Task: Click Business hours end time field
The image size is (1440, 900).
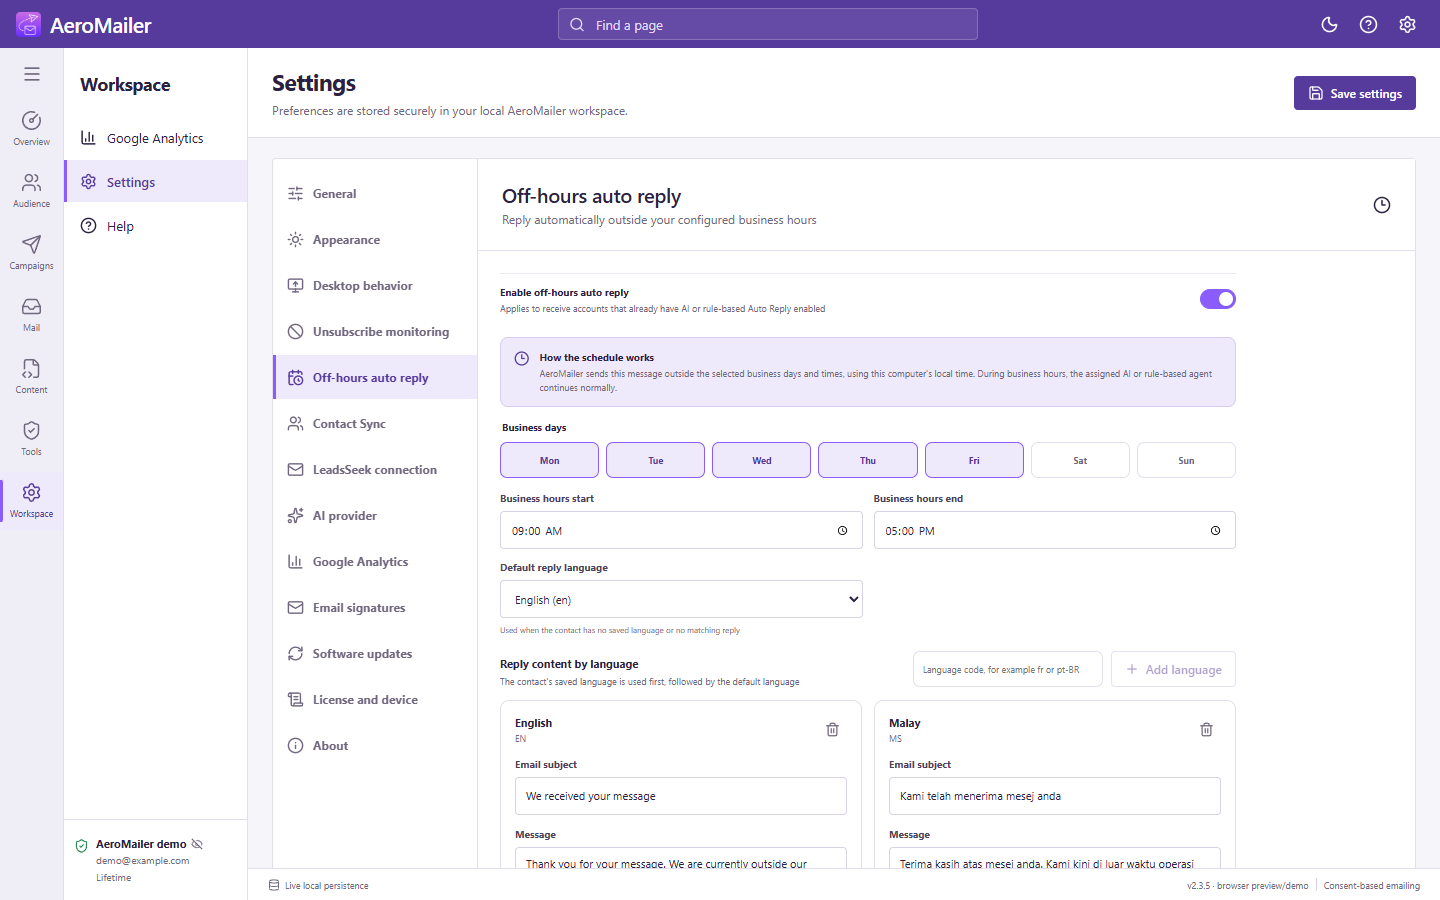Action: coord(1054,530)
